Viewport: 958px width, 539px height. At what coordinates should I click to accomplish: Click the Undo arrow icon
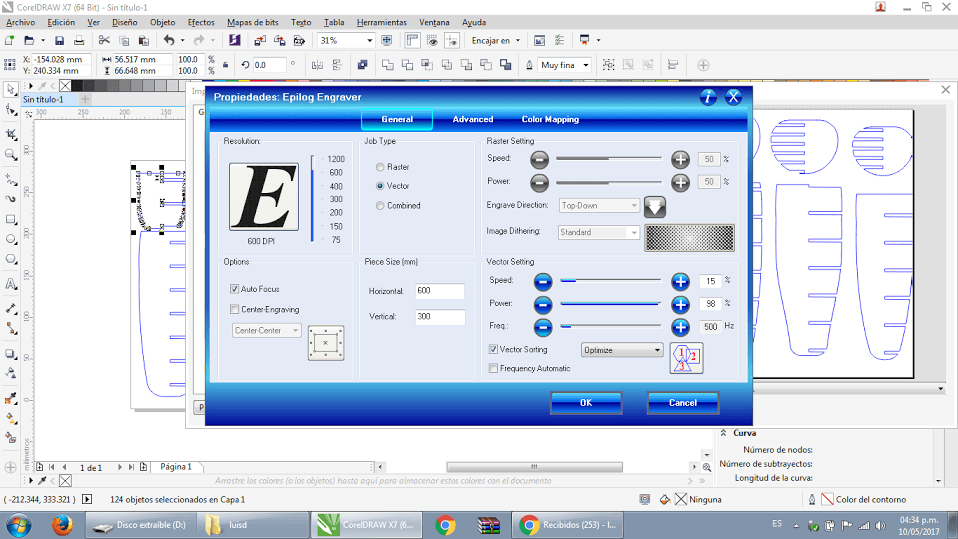169,40
